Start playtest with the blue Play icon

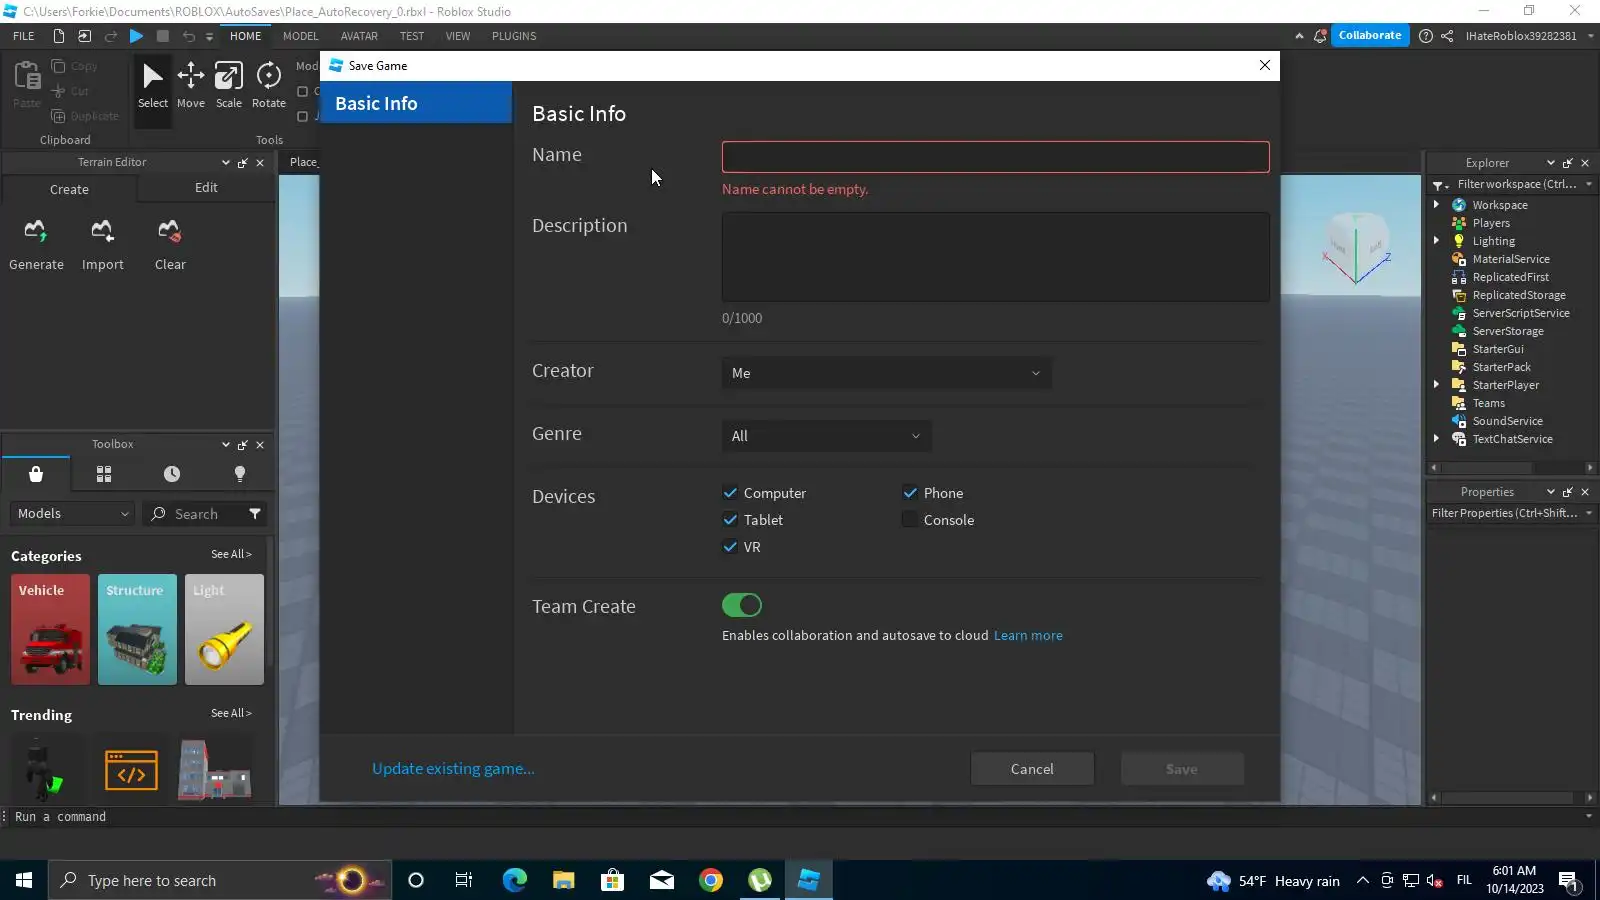tap(137, 36)
